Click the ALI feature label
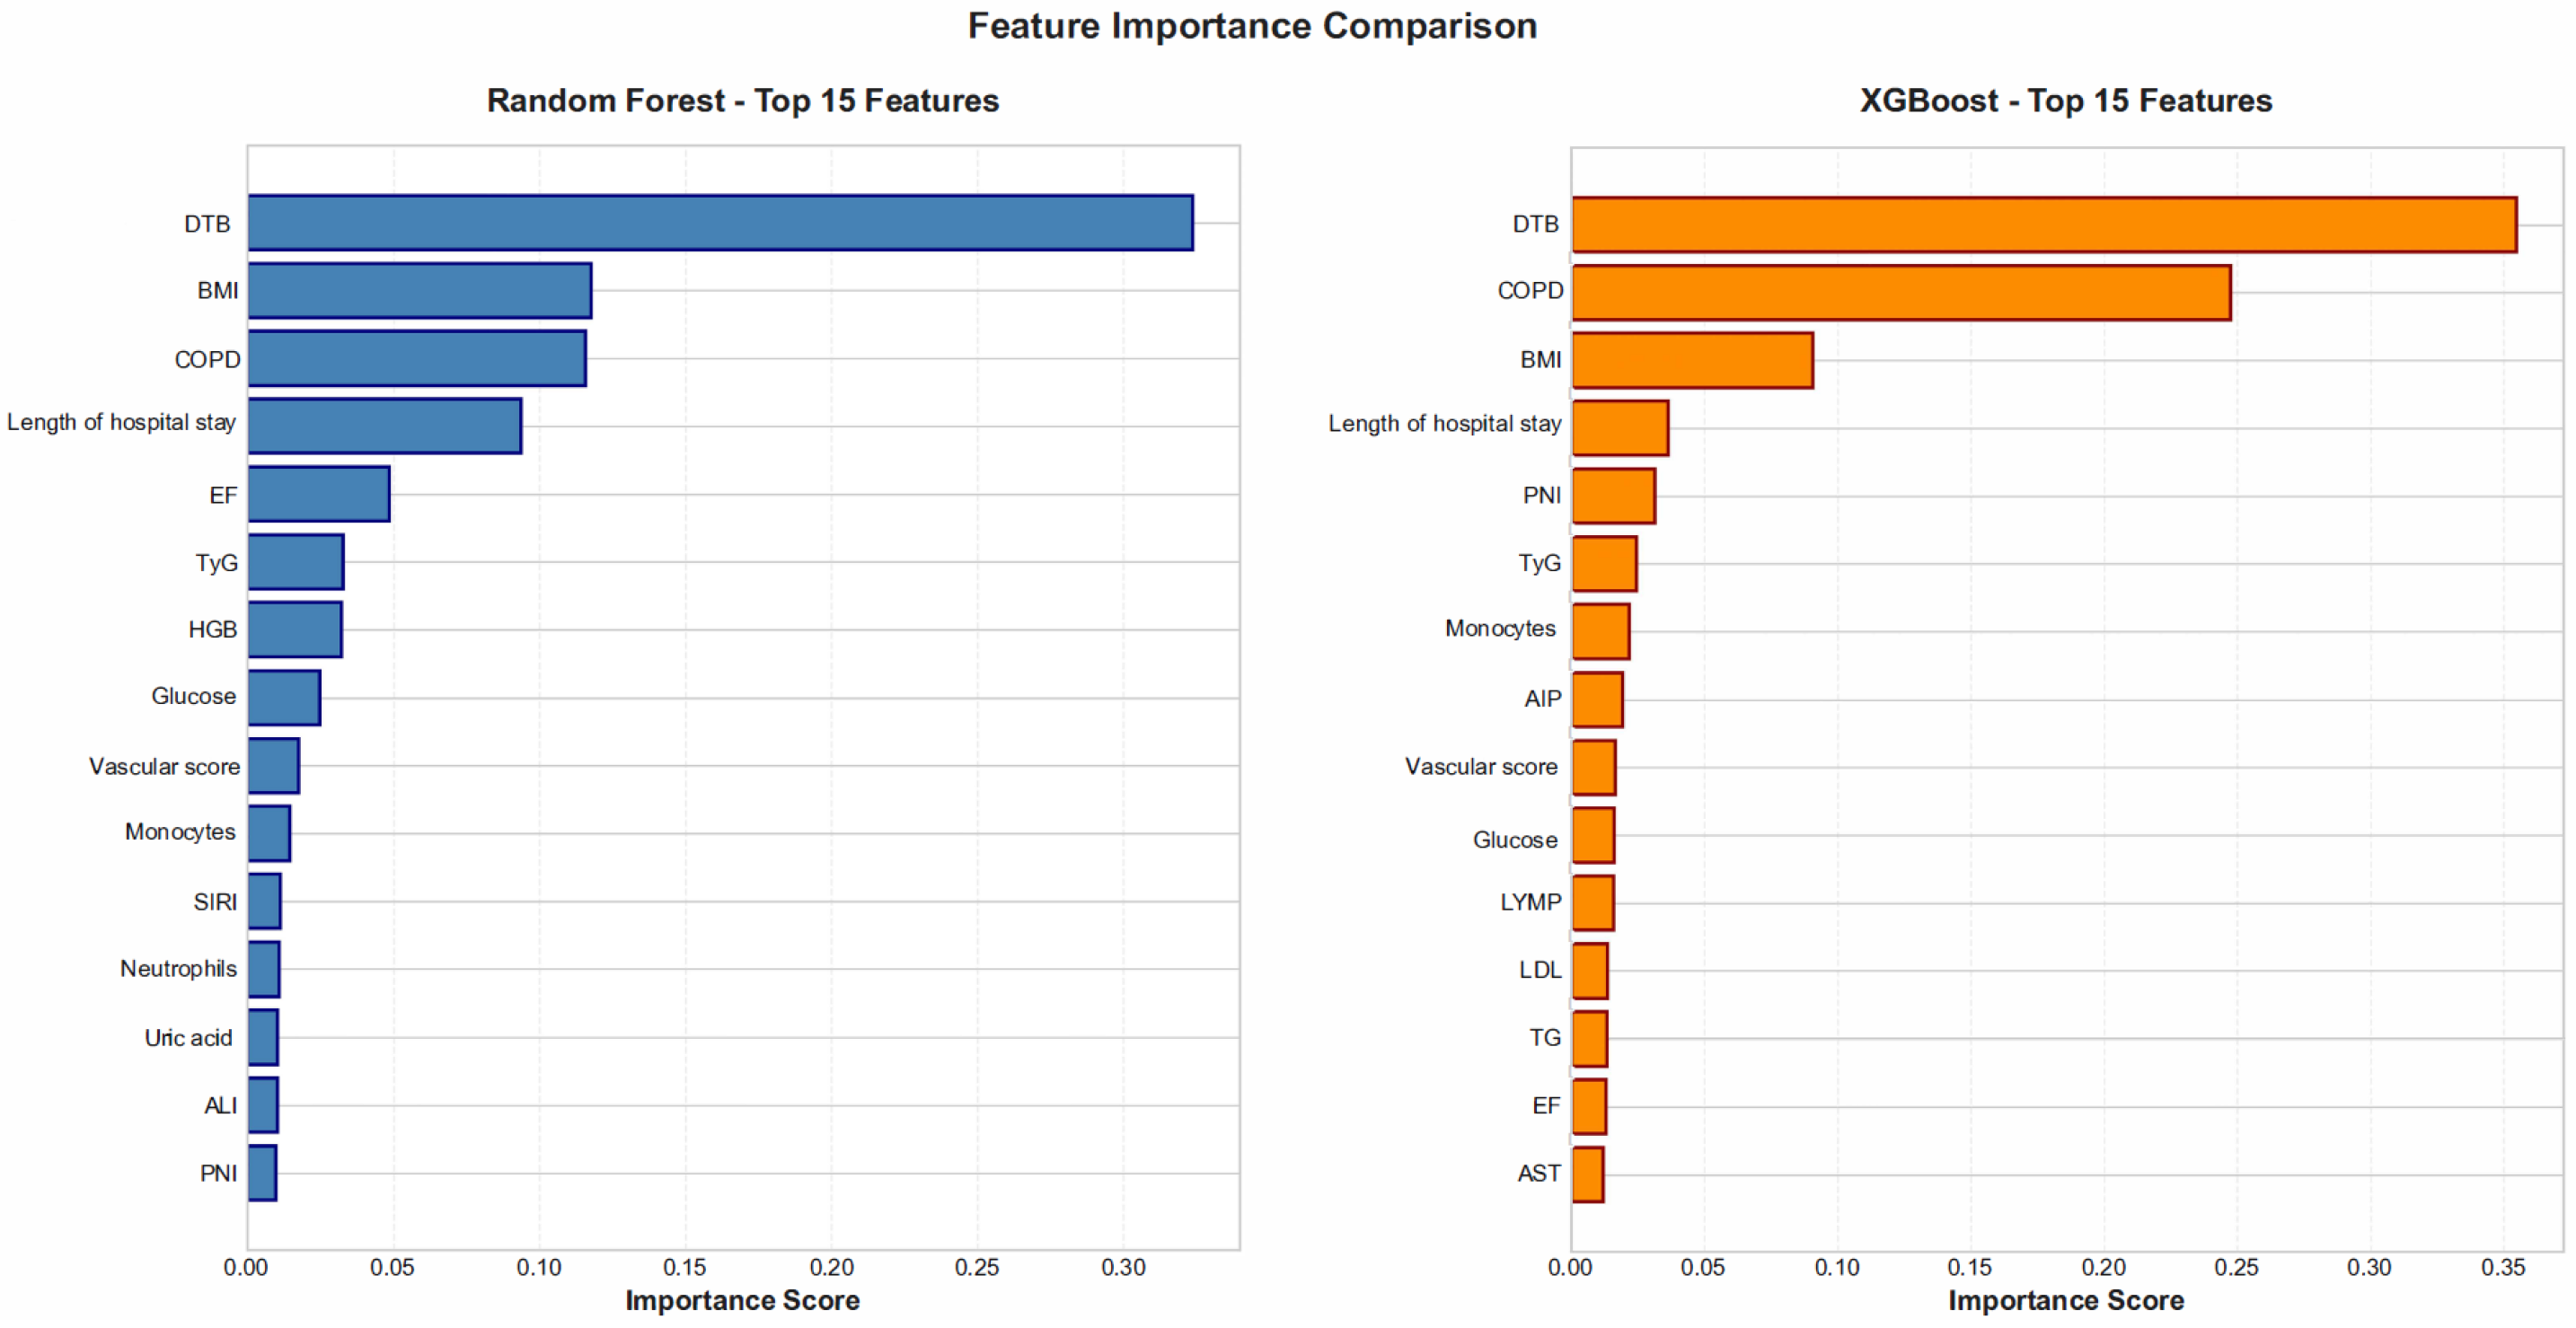This screenshot has width=2576, height=1328. (x=221, y=1106)
